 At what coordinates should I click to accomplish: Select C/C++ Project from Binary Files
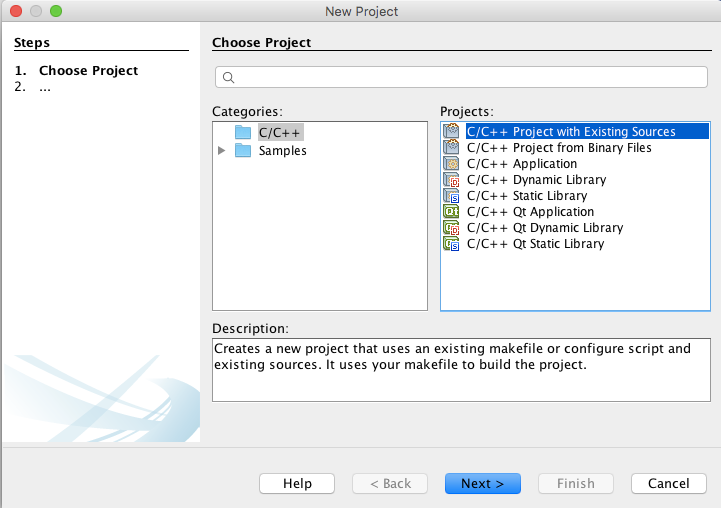[559, 148]
